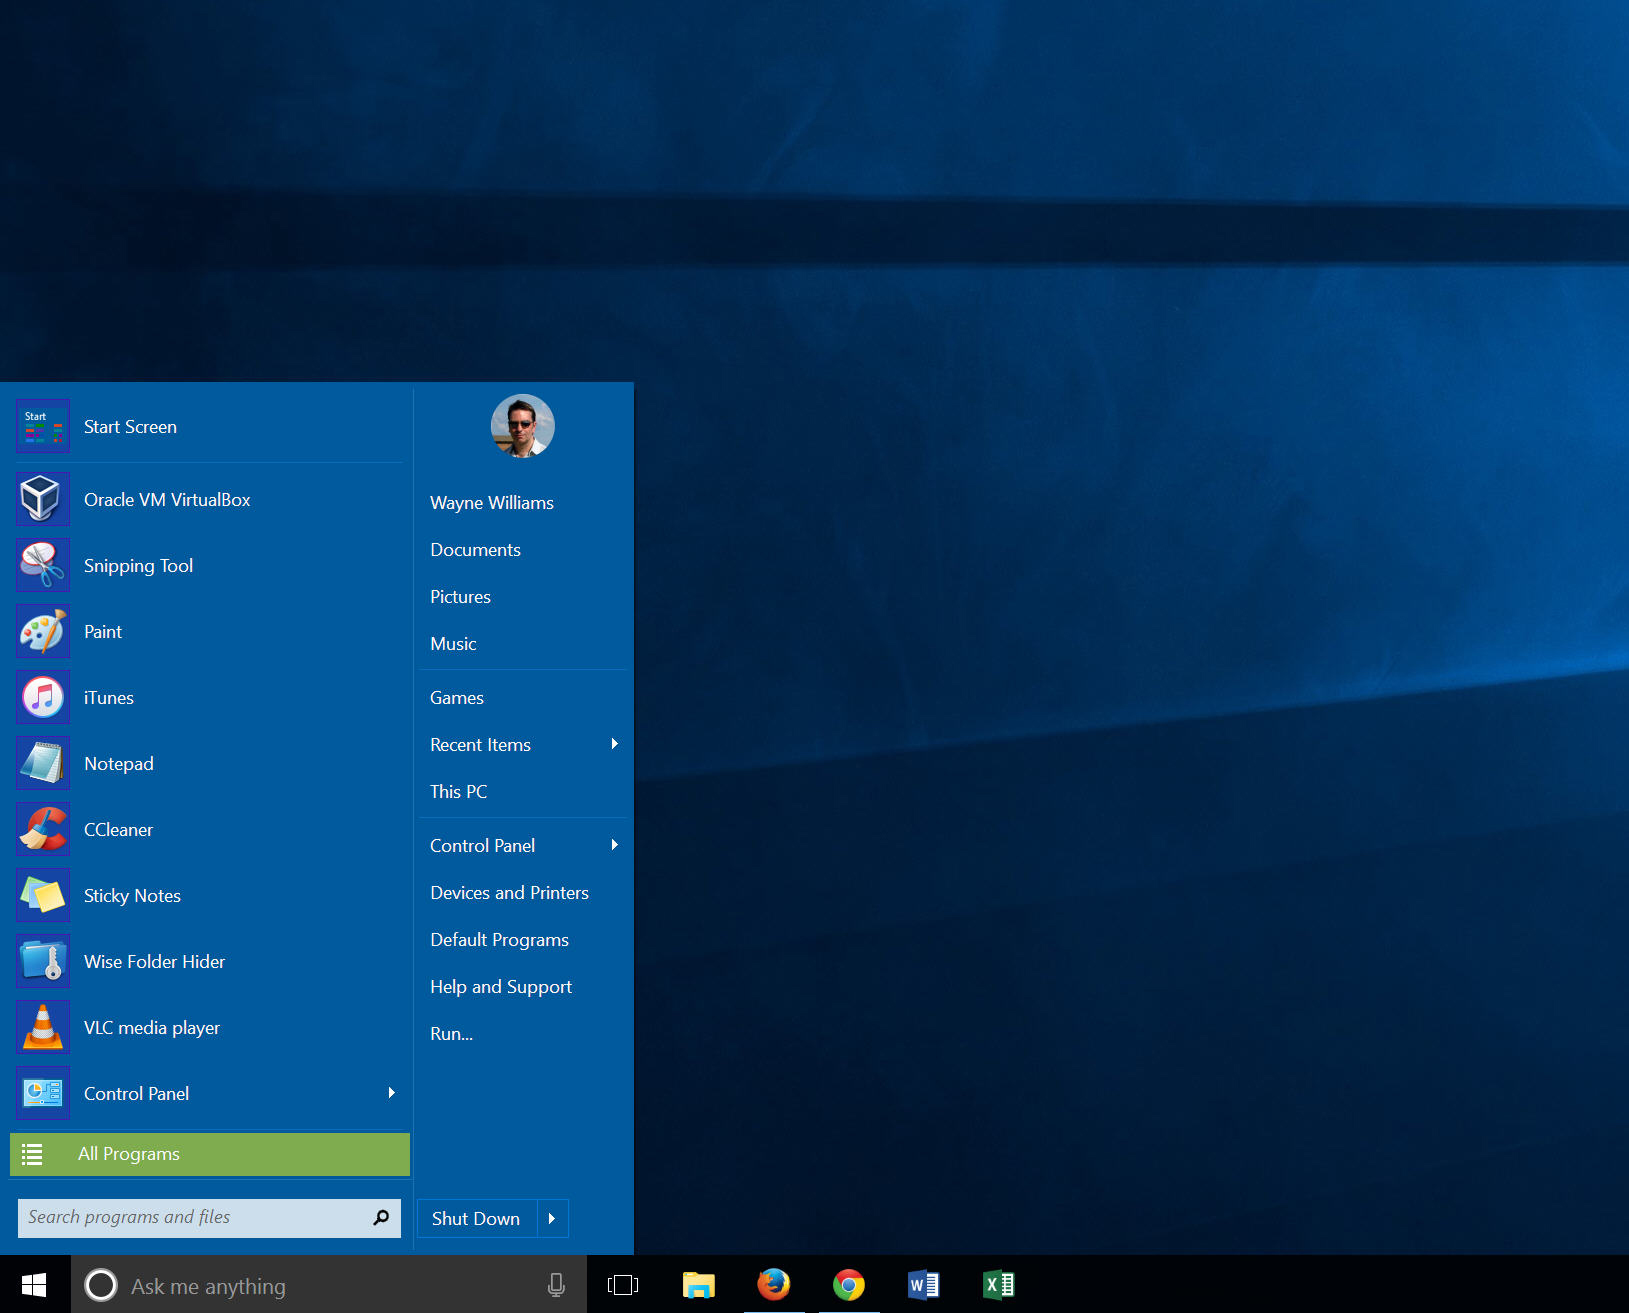The width and height of the screenshot is (1629, 1313).
Task: Open All Programs
Action: click(129, 1153)
